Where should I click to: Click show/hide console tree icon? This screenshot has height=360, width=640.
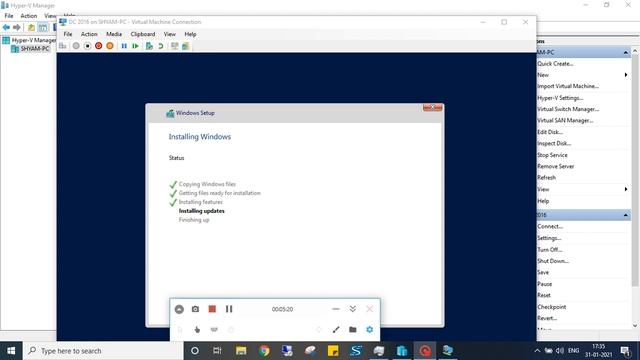point(42,27)
